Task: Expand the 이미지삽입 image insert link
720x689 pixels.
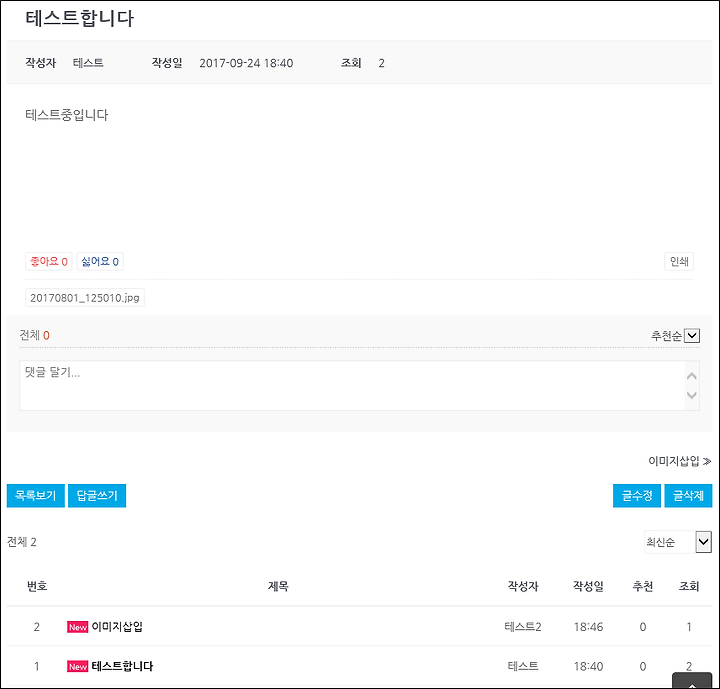Action: pyautogui.click(x=679, y=461)
